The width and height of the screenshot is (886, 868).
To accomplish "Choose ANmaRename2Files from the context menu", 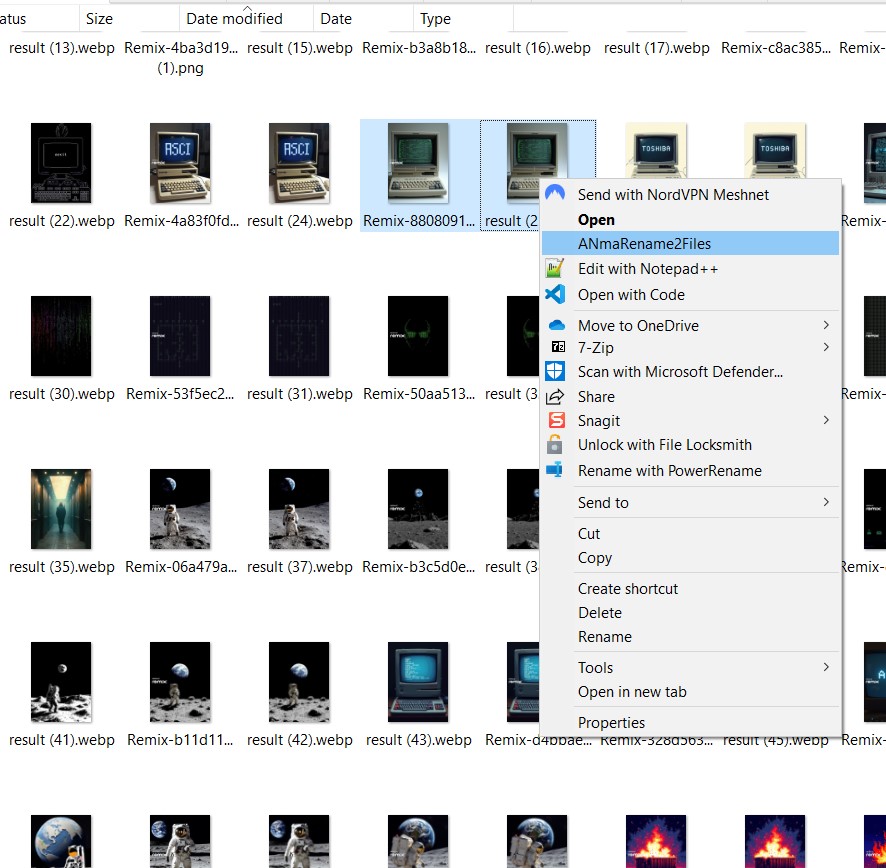I will [644, 243].
